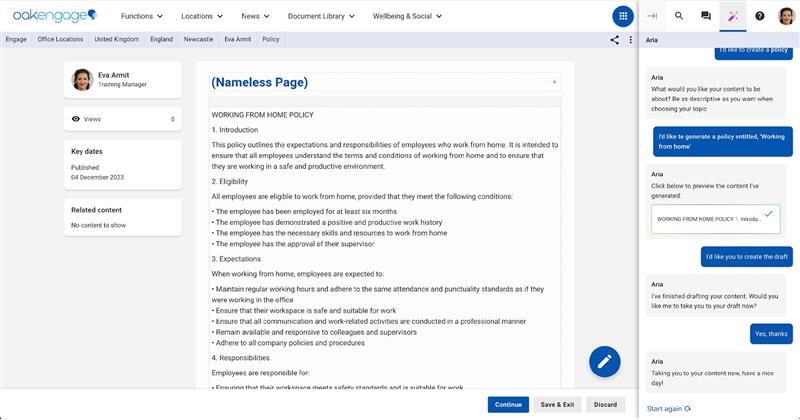This screenshot has height=420, width=800.
Task: Click the Views eye icon
Action: (76, 119)
